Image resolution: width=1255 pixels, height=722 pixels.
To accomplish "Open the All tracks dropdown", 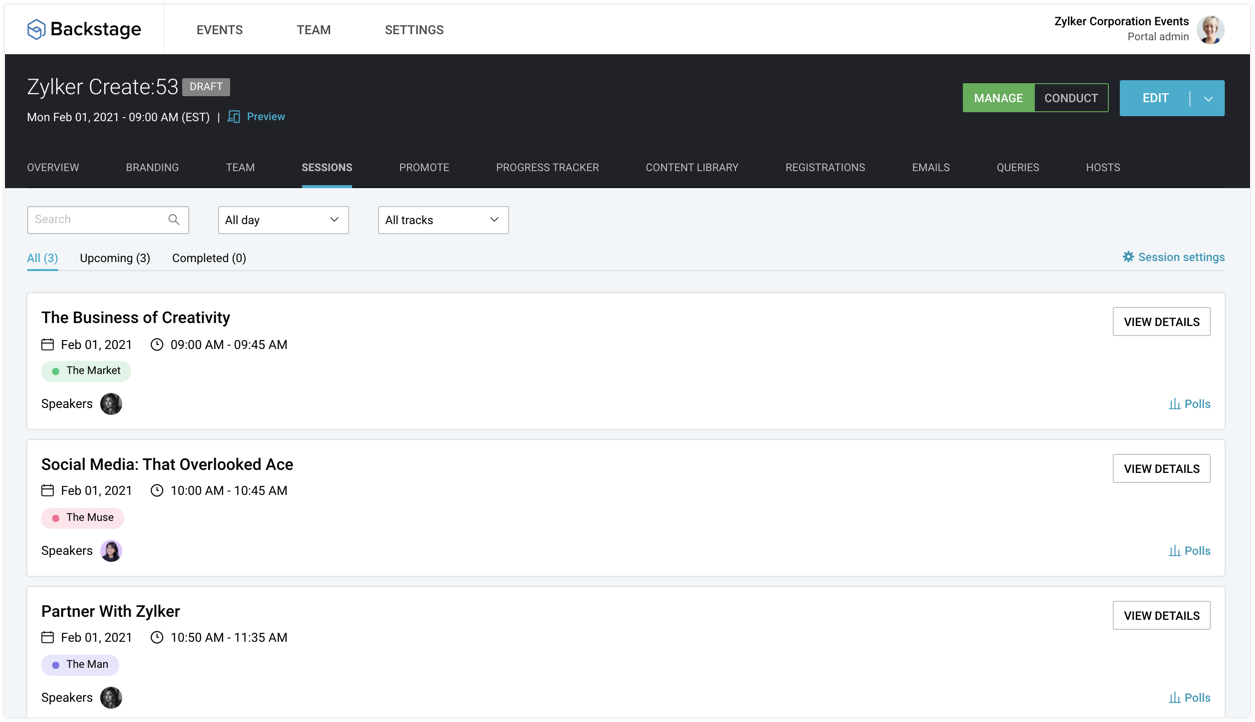I will pos(443,219).
